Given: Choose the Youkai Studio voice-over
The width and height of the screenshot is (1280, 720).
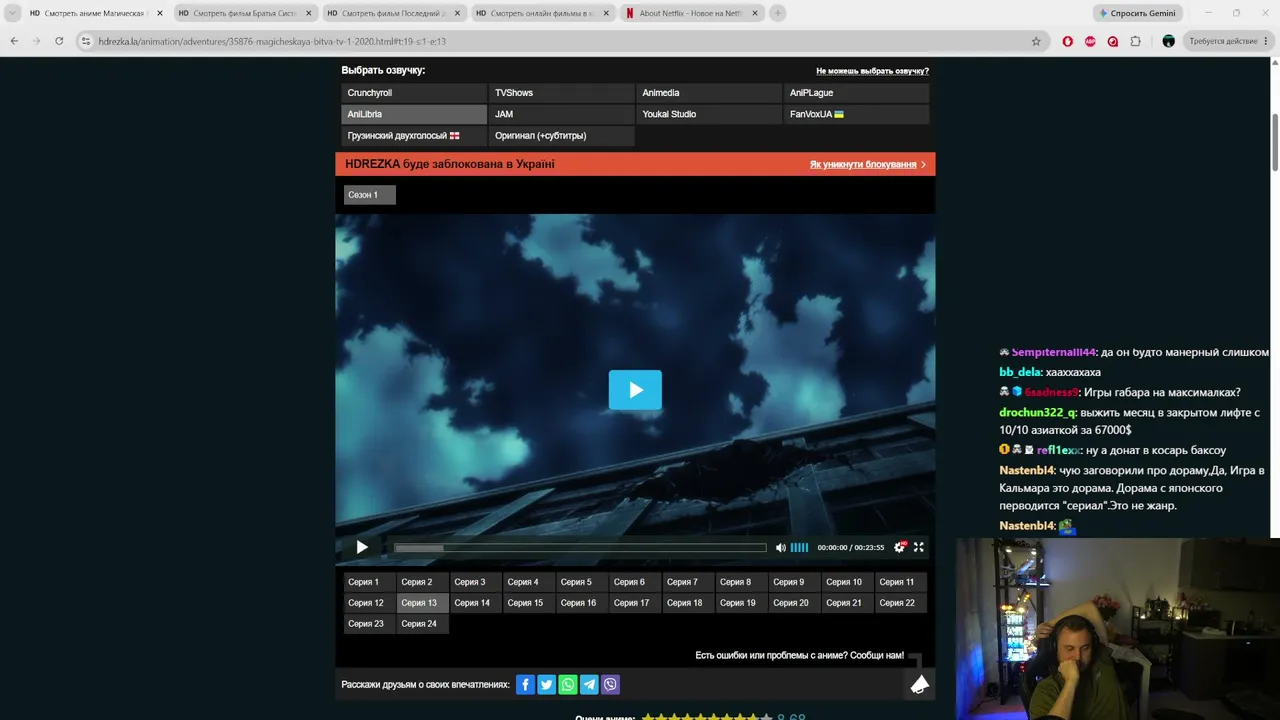Looking at the screenshot, I should (709, 114).
